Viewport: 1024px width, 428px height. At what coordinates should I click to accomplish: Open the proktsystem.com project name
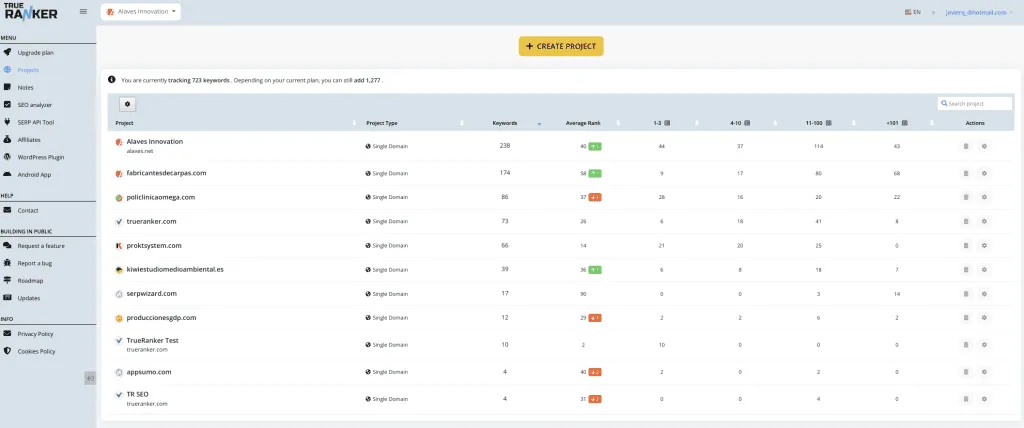[x=154, y=246]
